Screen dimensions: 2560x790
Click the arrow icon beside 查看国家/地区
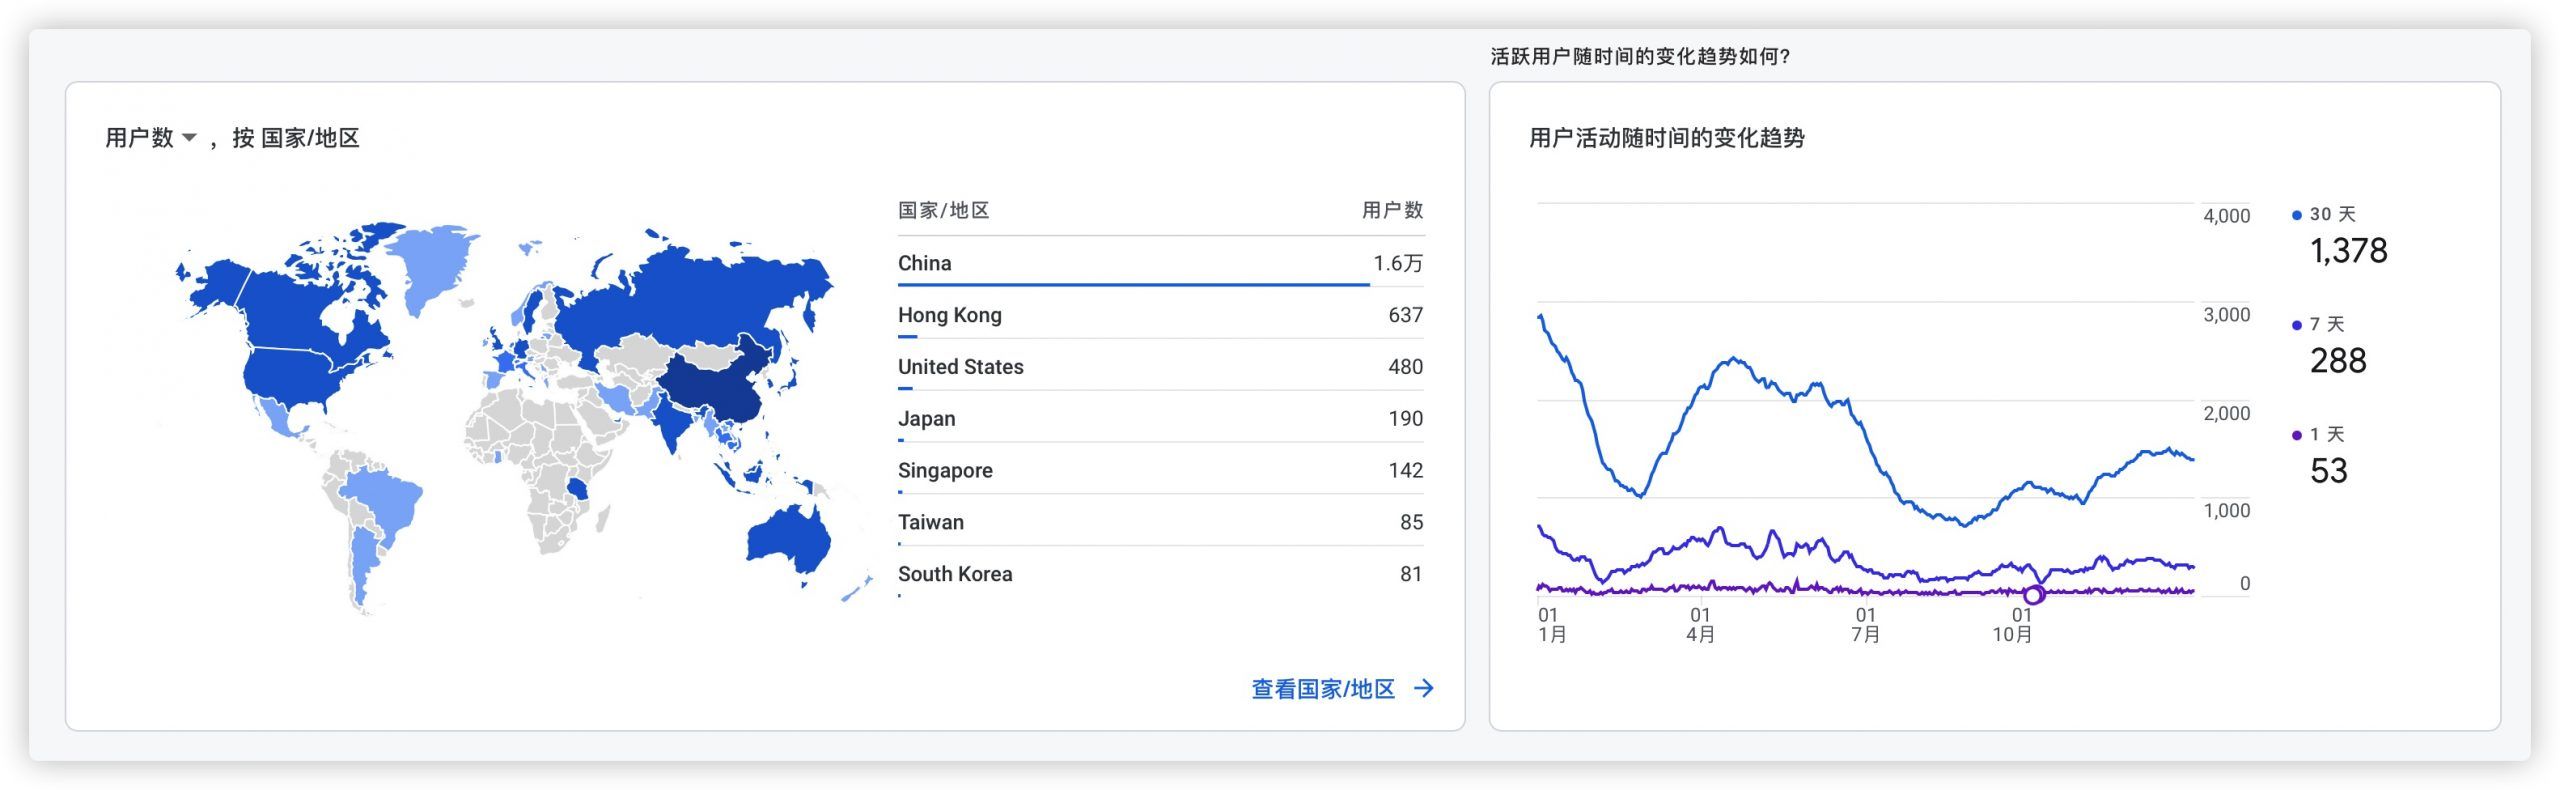click(x=1424, y=688)
